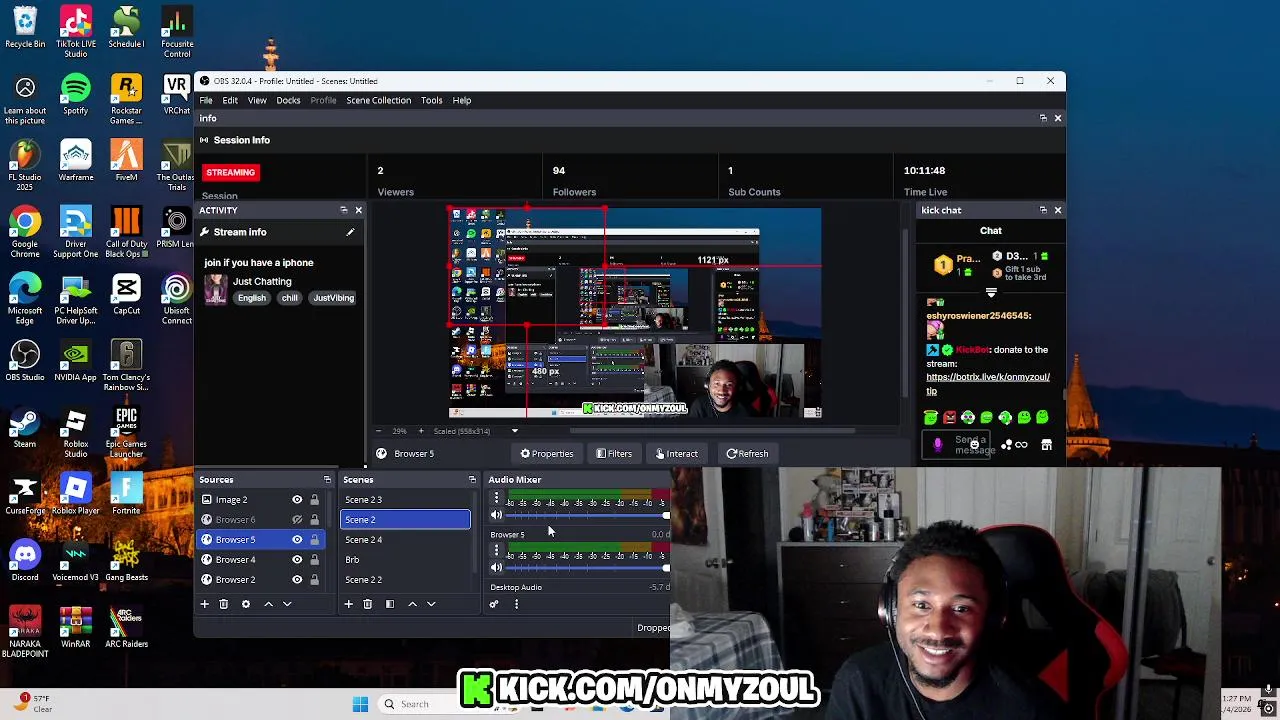Click the Interact button
The width and height of the screenshot is (1280, 720).
click(x=677, y=454)
